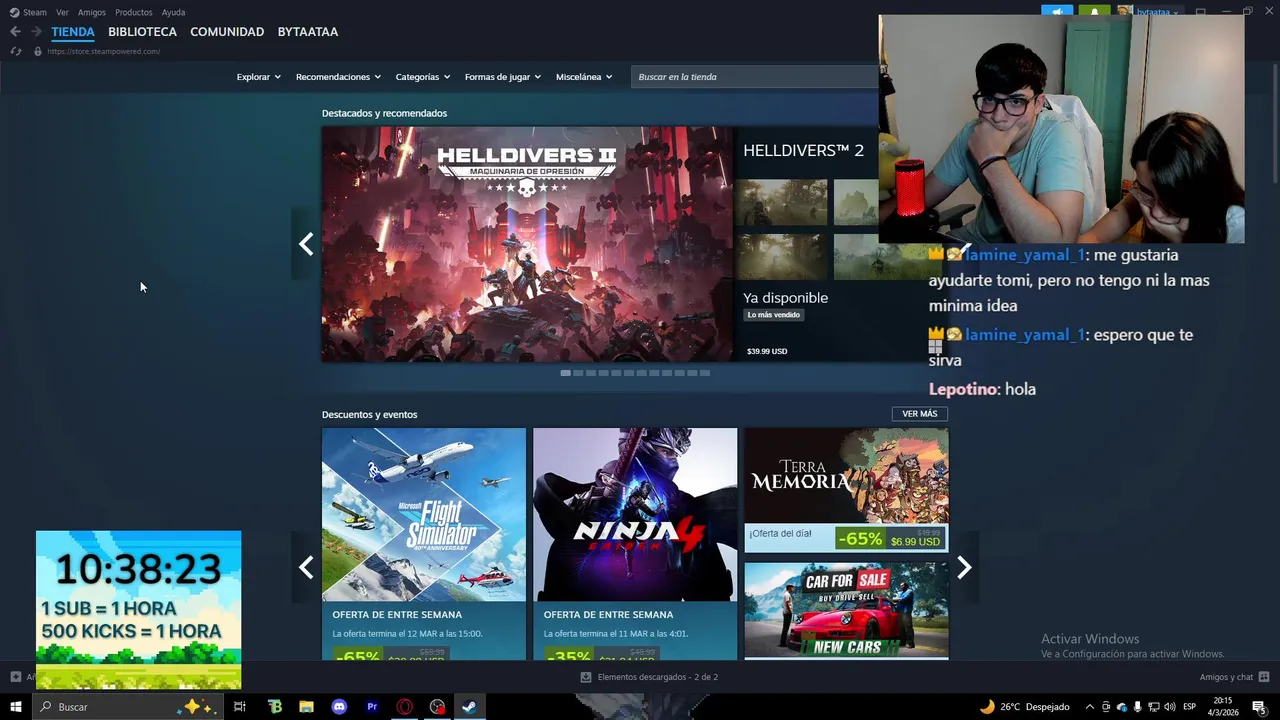1280x720 pixels.
Task: Go back with the Steam back arrow
Action: pyautogui.click(x=15, y=32)
